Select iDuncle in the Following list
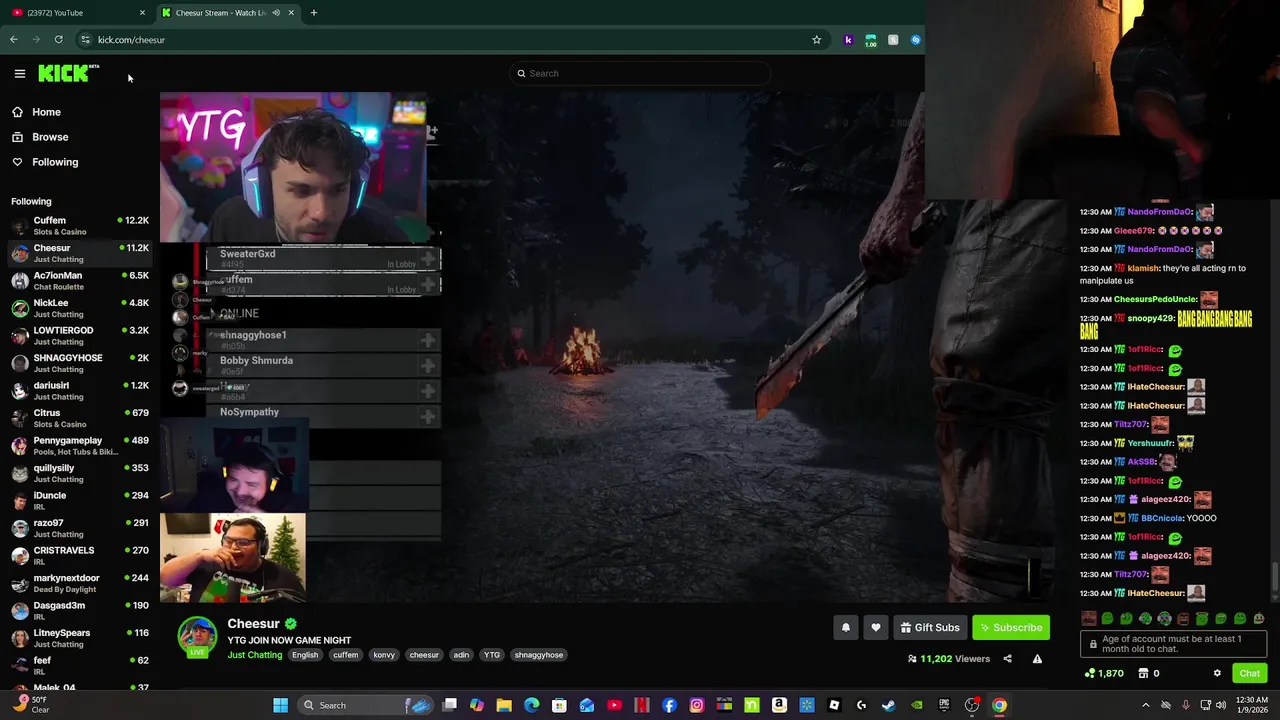Image resolution: width=1280 pixels, height=720 pixels. point(80,501)
